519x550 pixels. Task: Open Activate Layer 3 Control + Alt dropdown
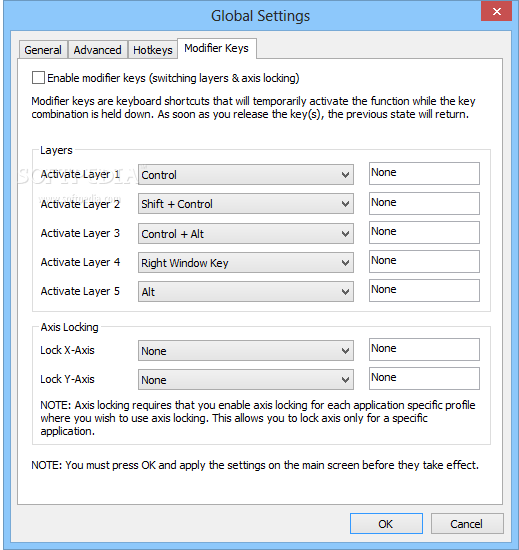245,234
